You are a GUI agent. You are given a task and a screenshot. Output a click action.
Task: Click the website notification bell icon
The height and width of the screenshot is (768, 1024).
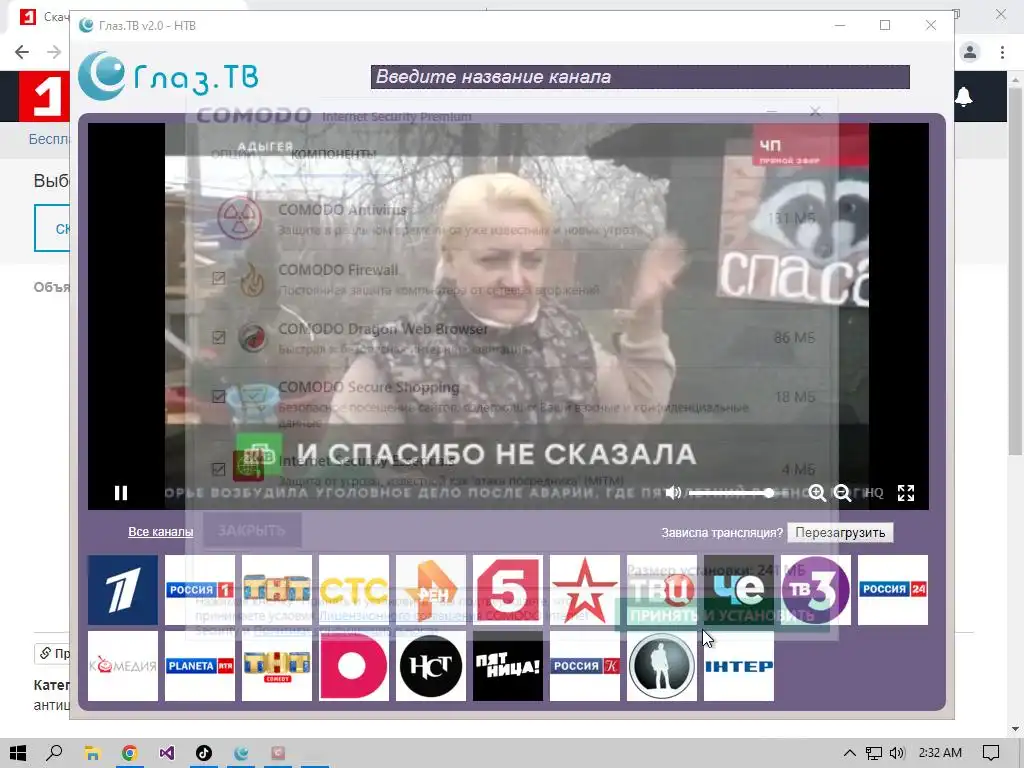(964, 97)
